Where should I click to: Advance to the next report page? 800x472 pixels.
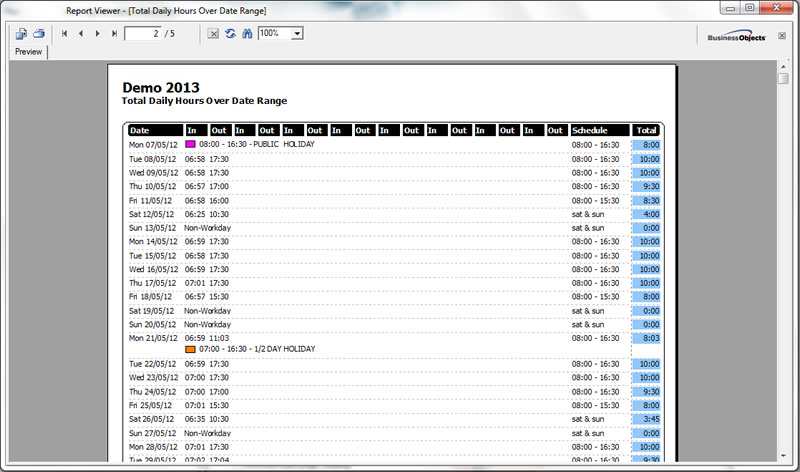[x=97, y=34]
